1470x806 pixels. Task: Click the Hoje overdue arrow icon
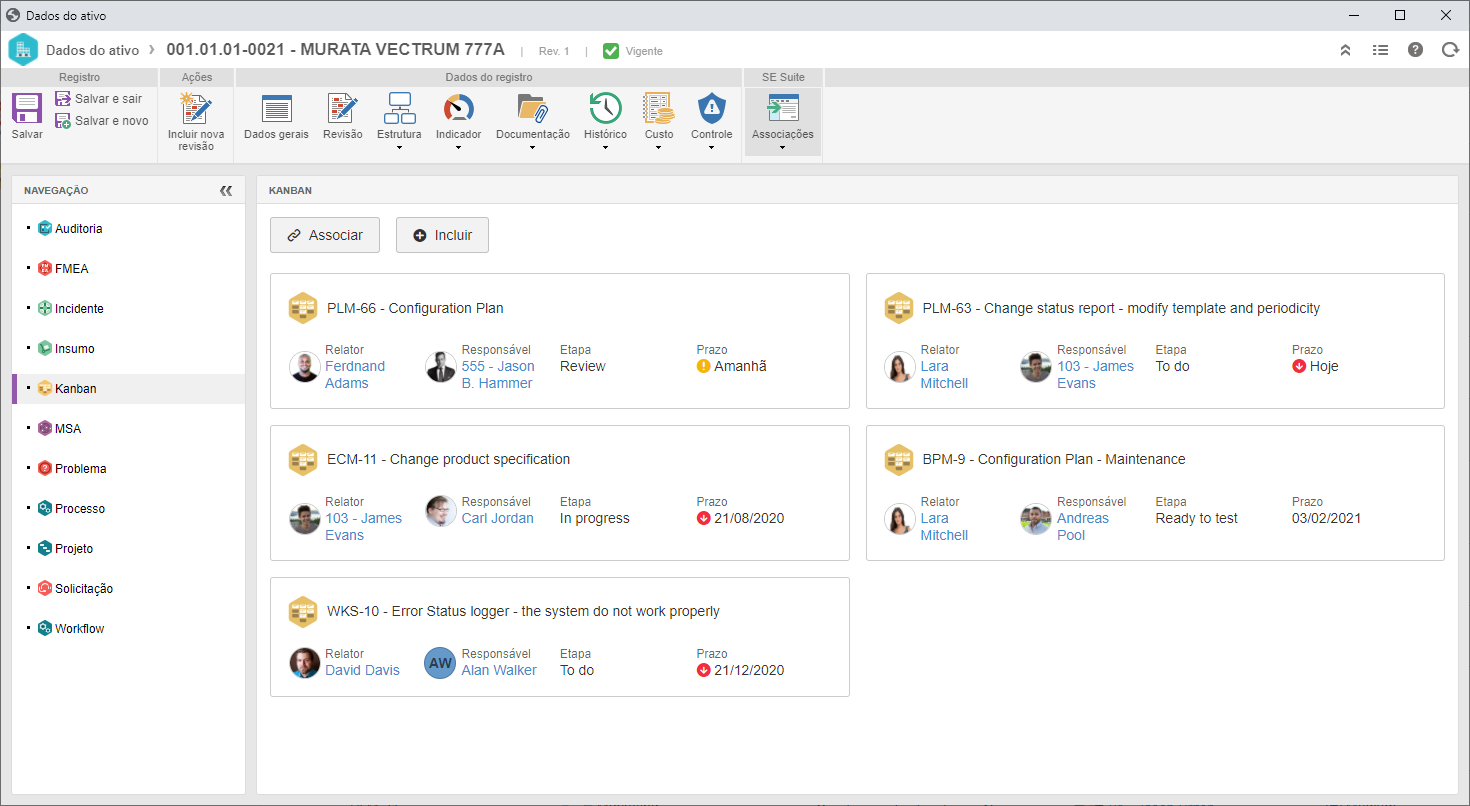tap(1299, 366)
